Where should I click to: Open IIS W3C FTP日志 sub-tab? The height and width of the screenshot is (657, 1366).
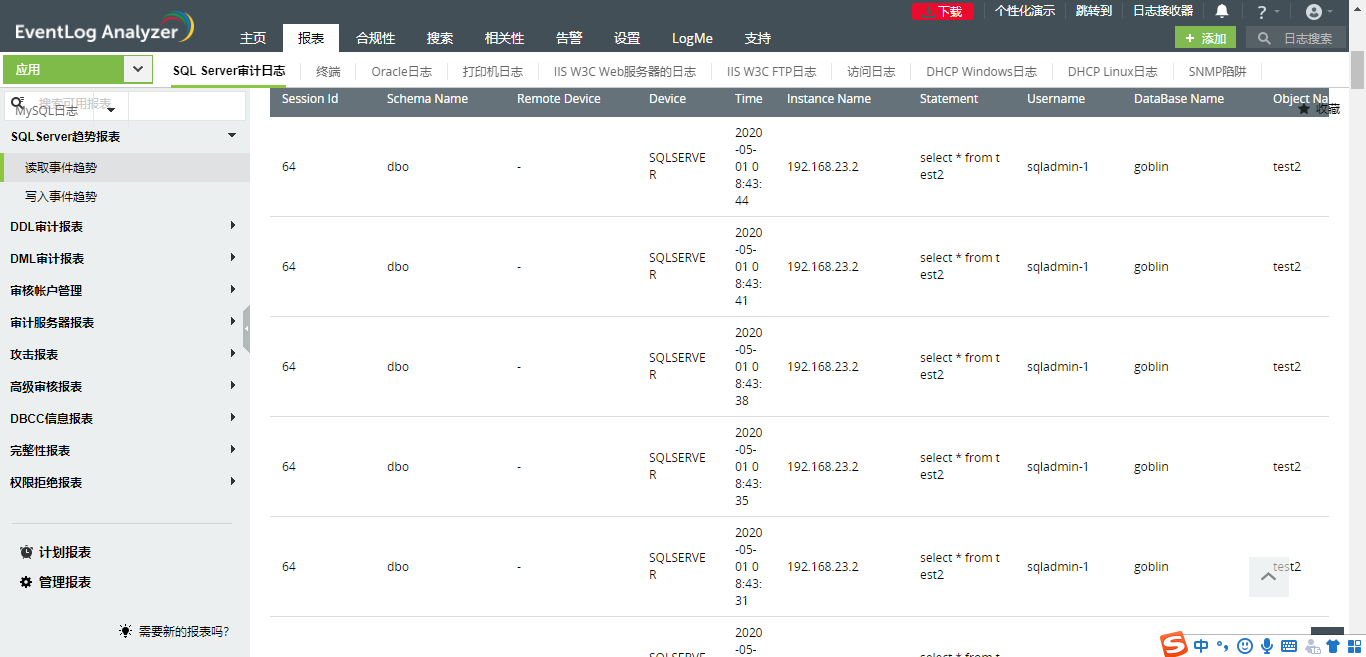(772, 72)
